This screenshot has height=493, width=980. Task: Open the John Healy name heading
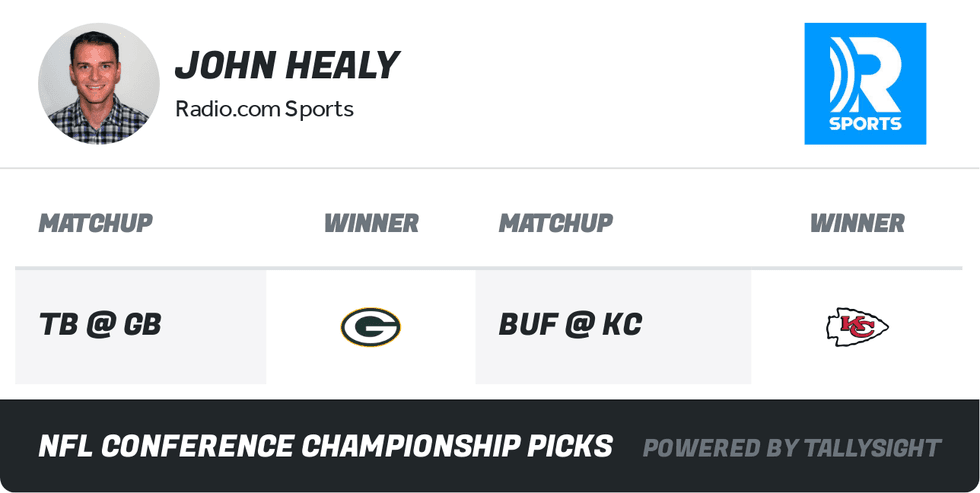pyautogui.click(x=287, y=66)
